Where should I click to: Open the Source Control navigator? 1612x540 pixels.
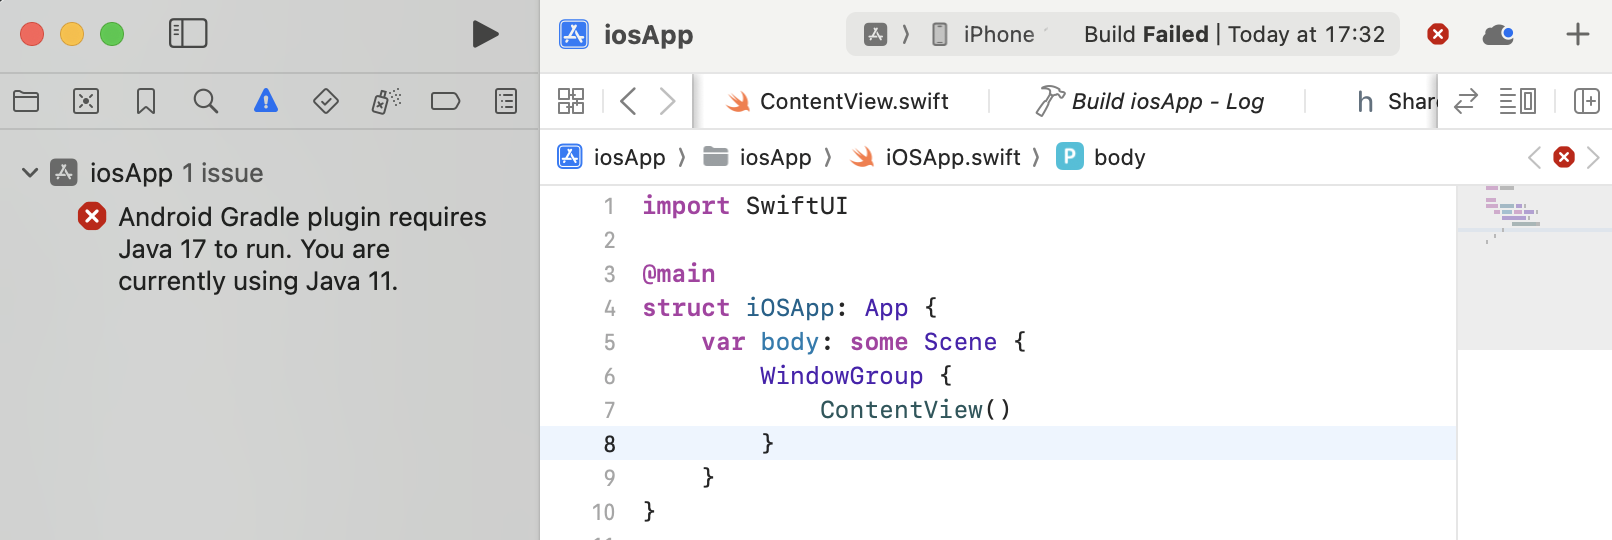[x=86, y=101]
